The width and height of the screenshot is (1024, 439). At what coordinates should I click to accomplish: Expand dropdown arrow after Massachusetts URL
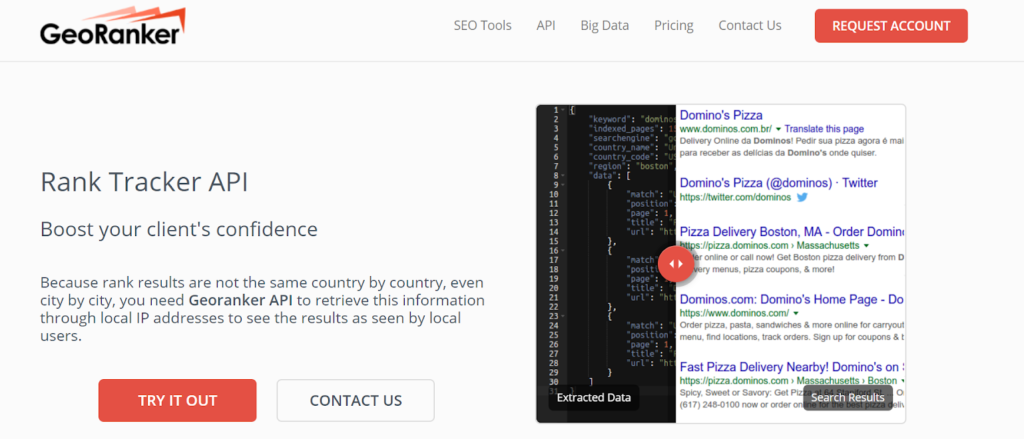pos(866,246)
